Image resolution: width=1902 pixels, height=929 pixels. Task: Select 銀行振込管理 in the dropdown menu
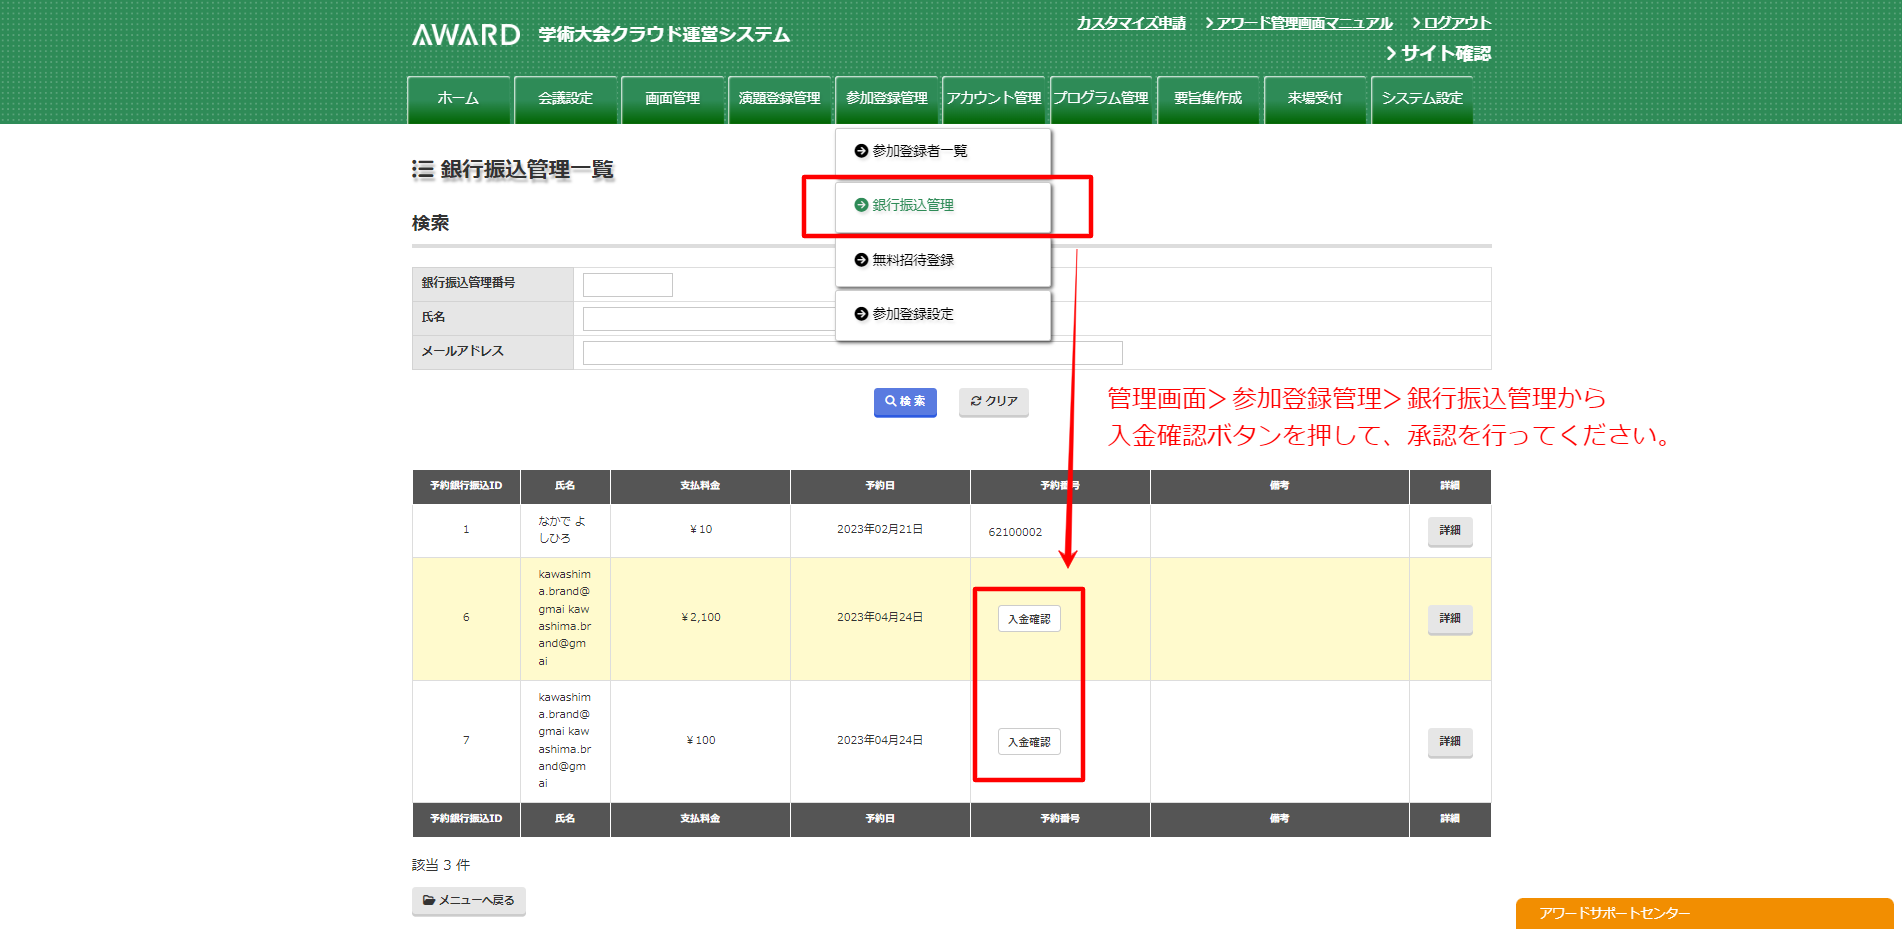[912, 205]
